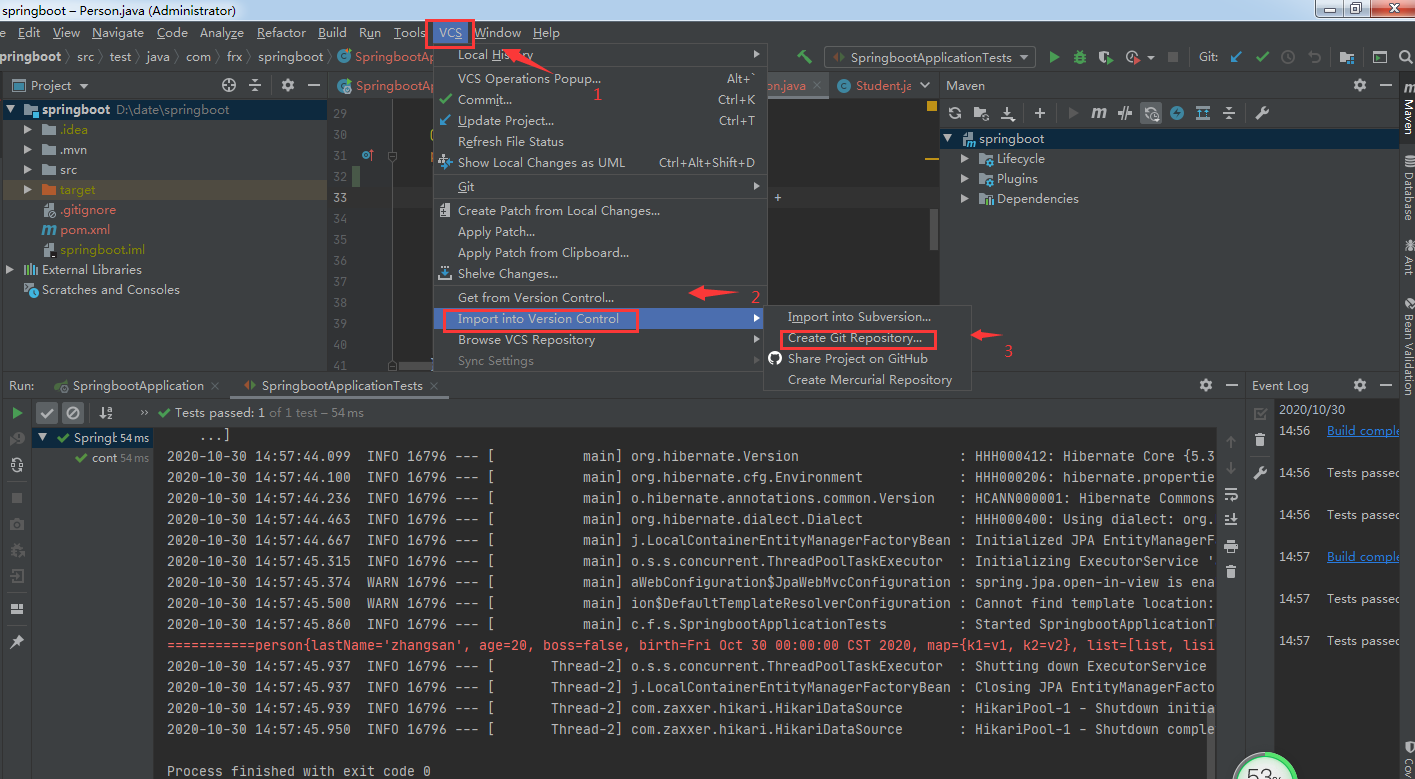Expand Maven Dependencies node
The width and height of the screenshot is (1415, 779).
965,199
